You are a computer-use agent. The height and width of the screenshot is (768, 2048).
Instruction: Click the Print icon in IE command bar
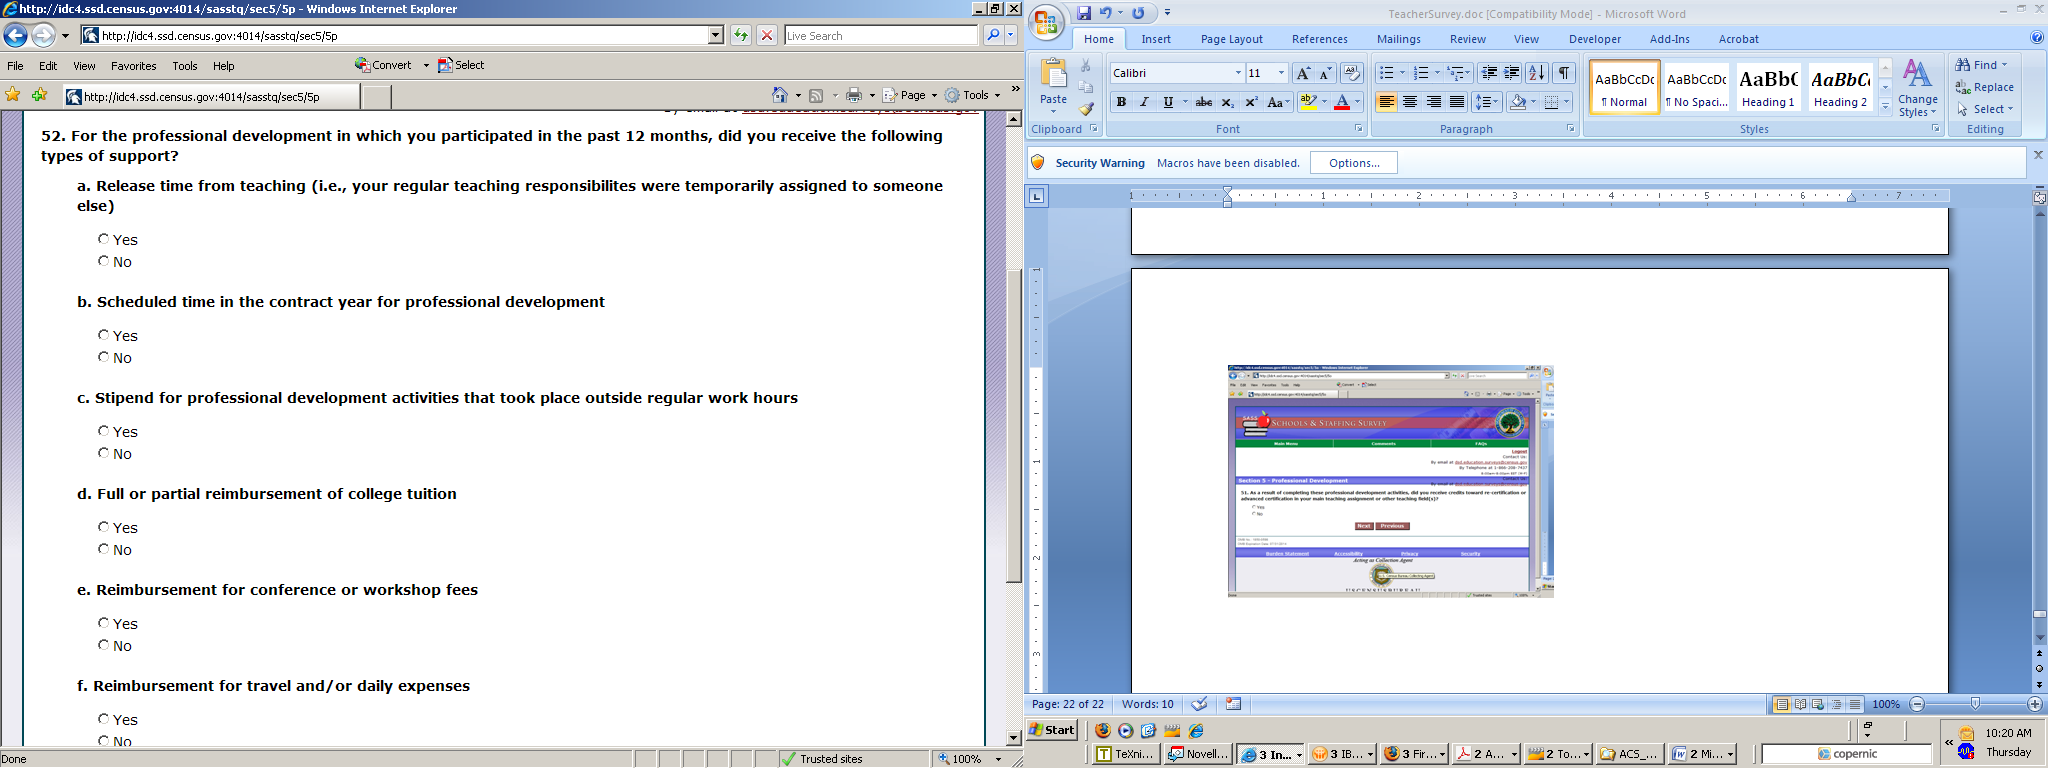coord(853,95)
